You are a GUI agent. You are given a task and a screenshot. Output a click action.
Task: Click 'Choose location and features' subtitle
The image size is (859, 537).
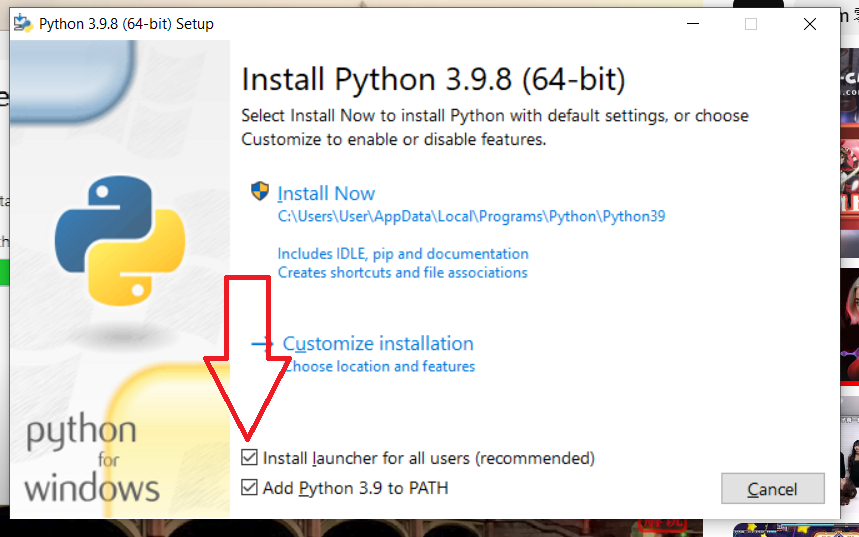coord(379,366)
